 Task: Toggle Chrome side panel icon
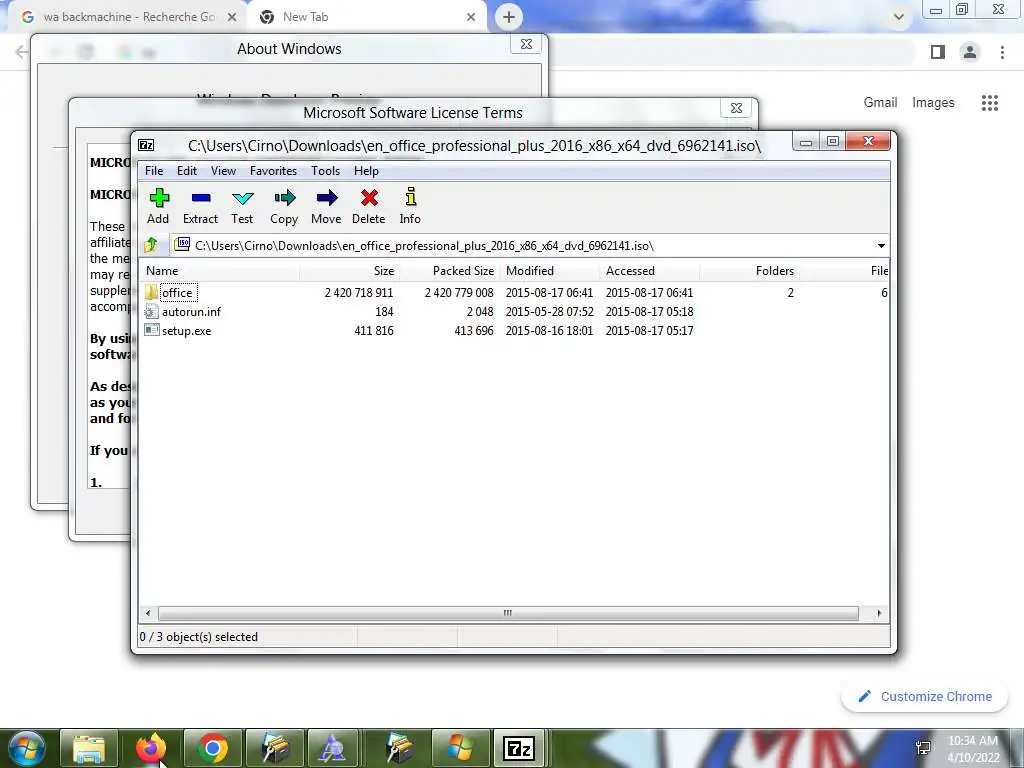(x=938, y=52)
